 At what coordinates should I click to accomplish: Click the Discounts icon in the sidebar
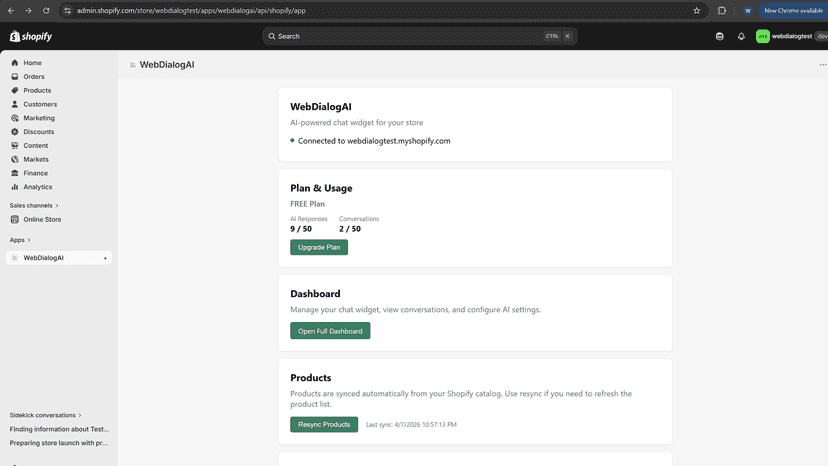pos(15,132)
